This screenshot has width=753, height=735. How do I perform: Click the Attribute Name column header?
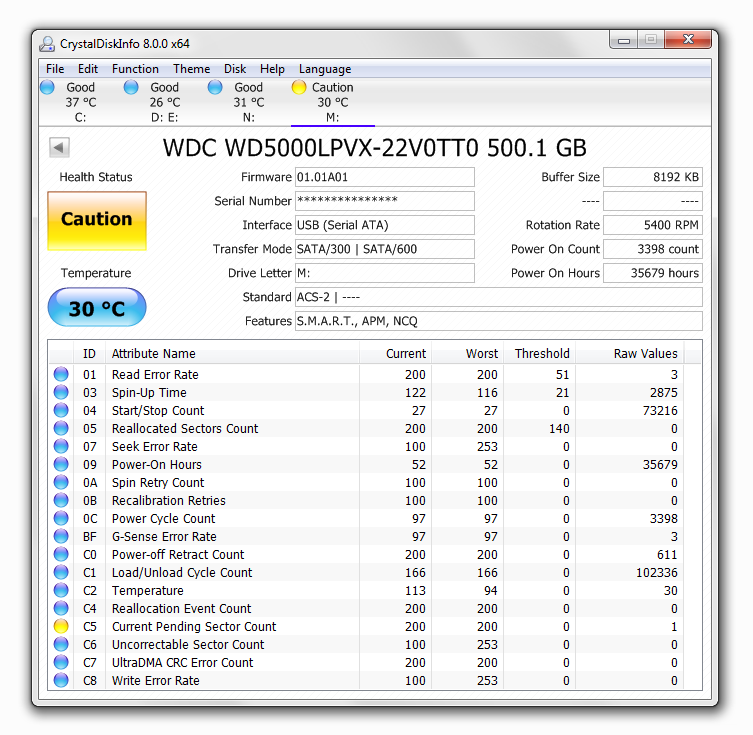[x=153, y=353]
